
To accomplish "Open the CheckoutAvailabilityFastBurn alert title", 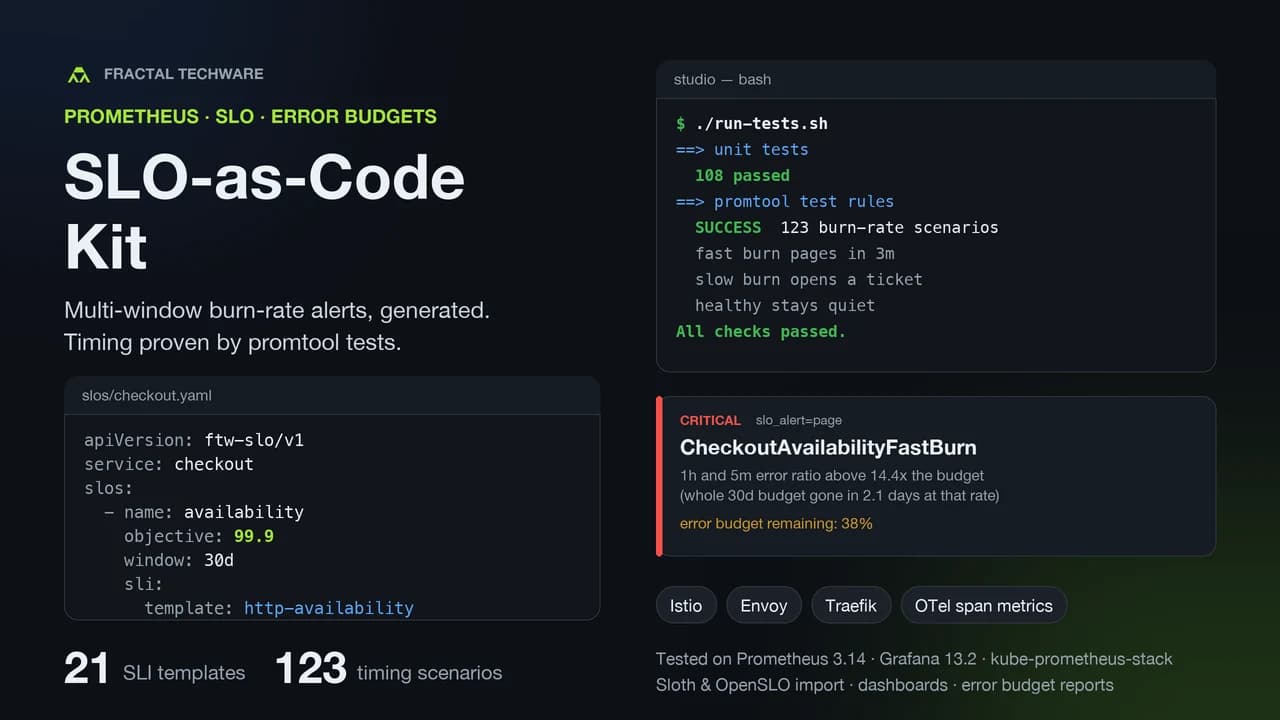I will click(x=828, y=448).
